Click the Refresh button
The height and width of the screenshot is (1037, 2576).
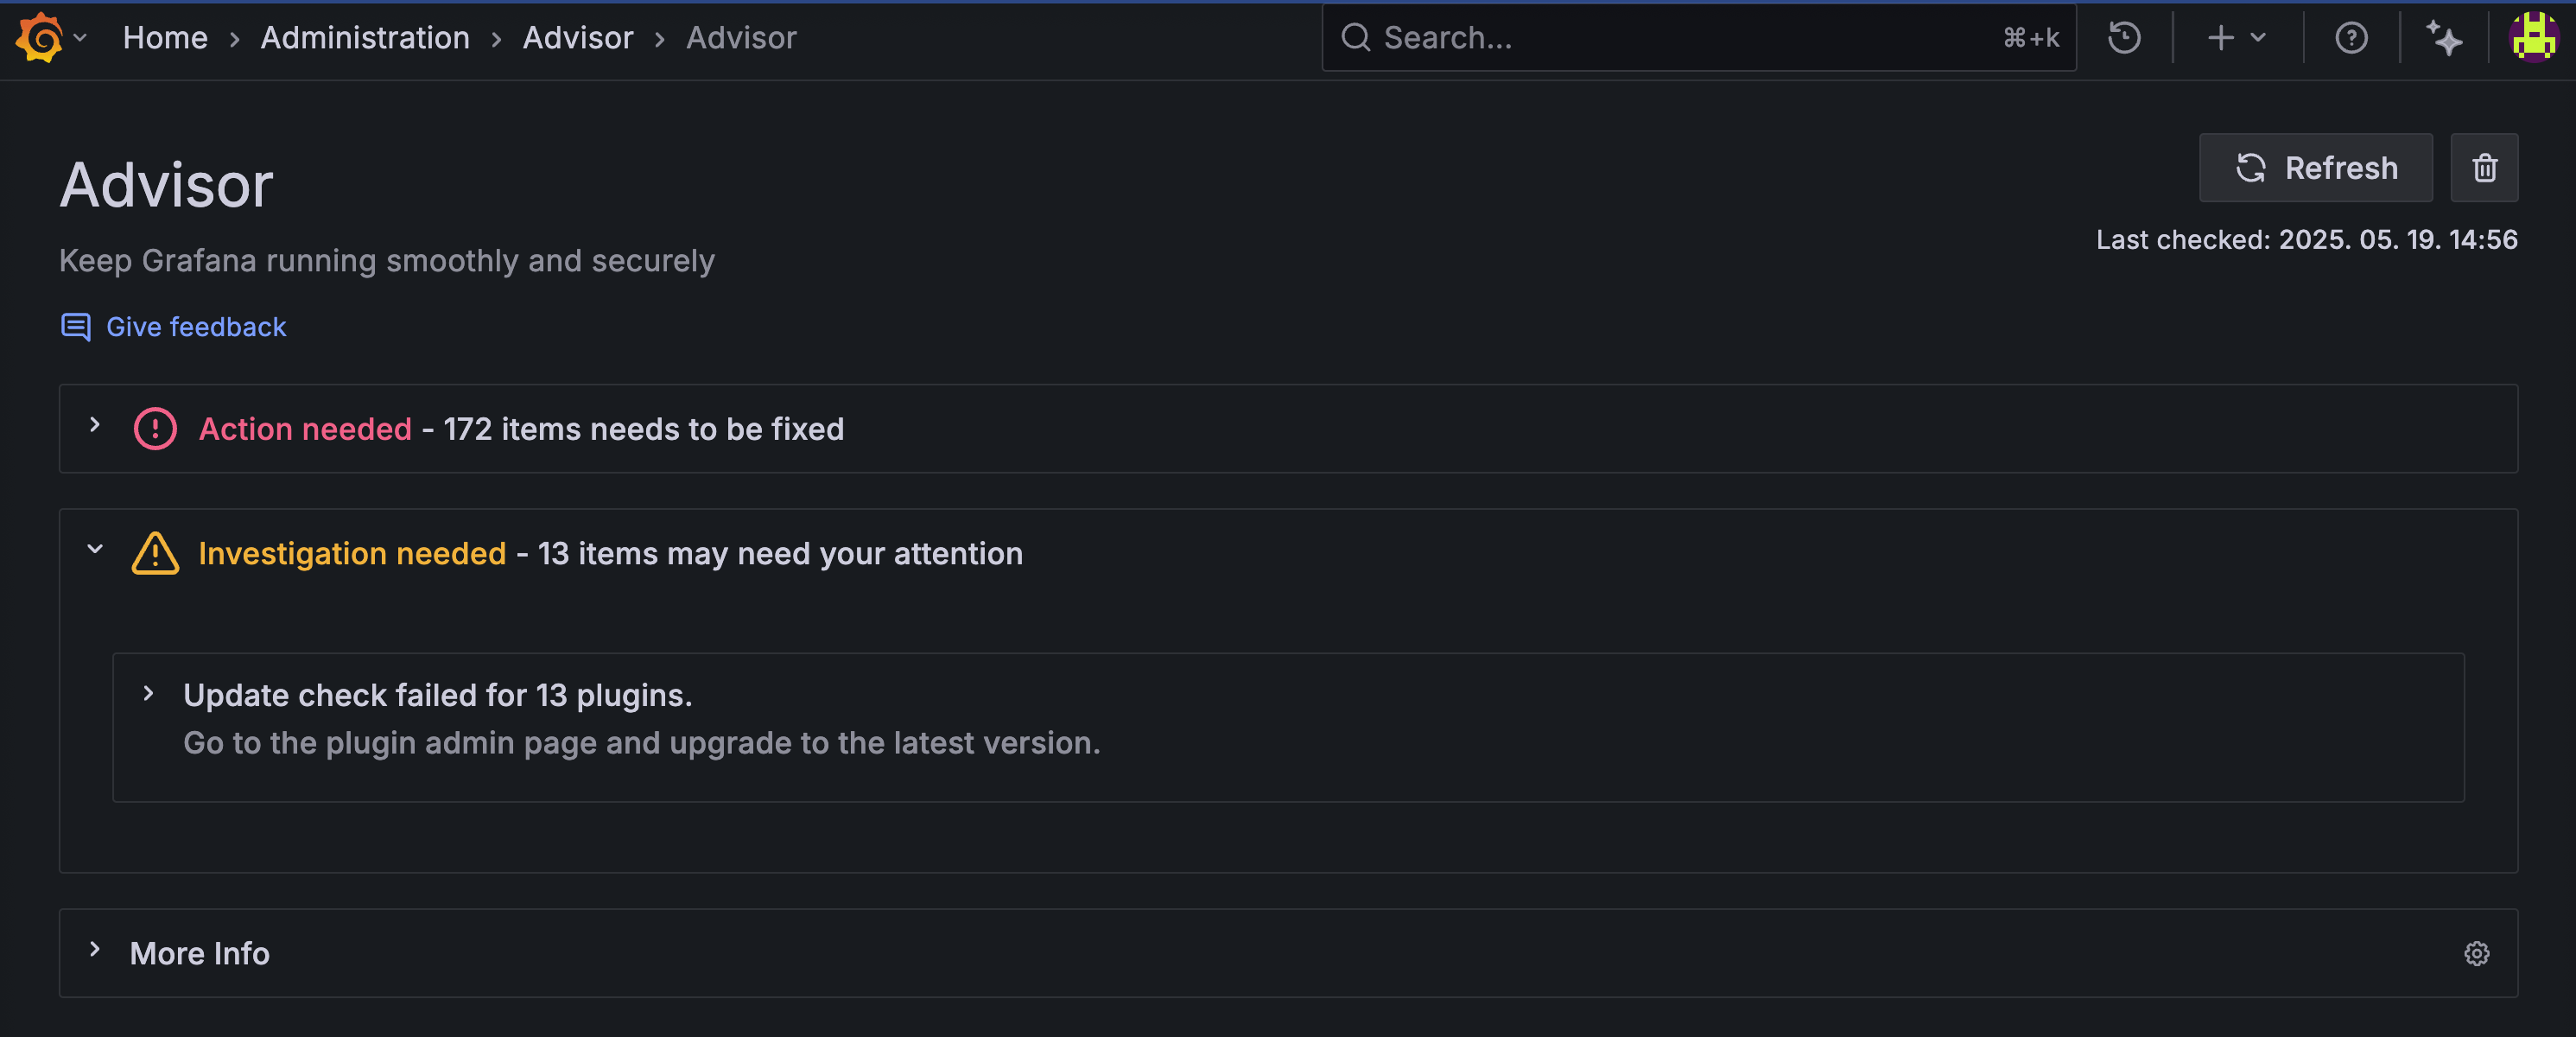tap(2315, 168)
